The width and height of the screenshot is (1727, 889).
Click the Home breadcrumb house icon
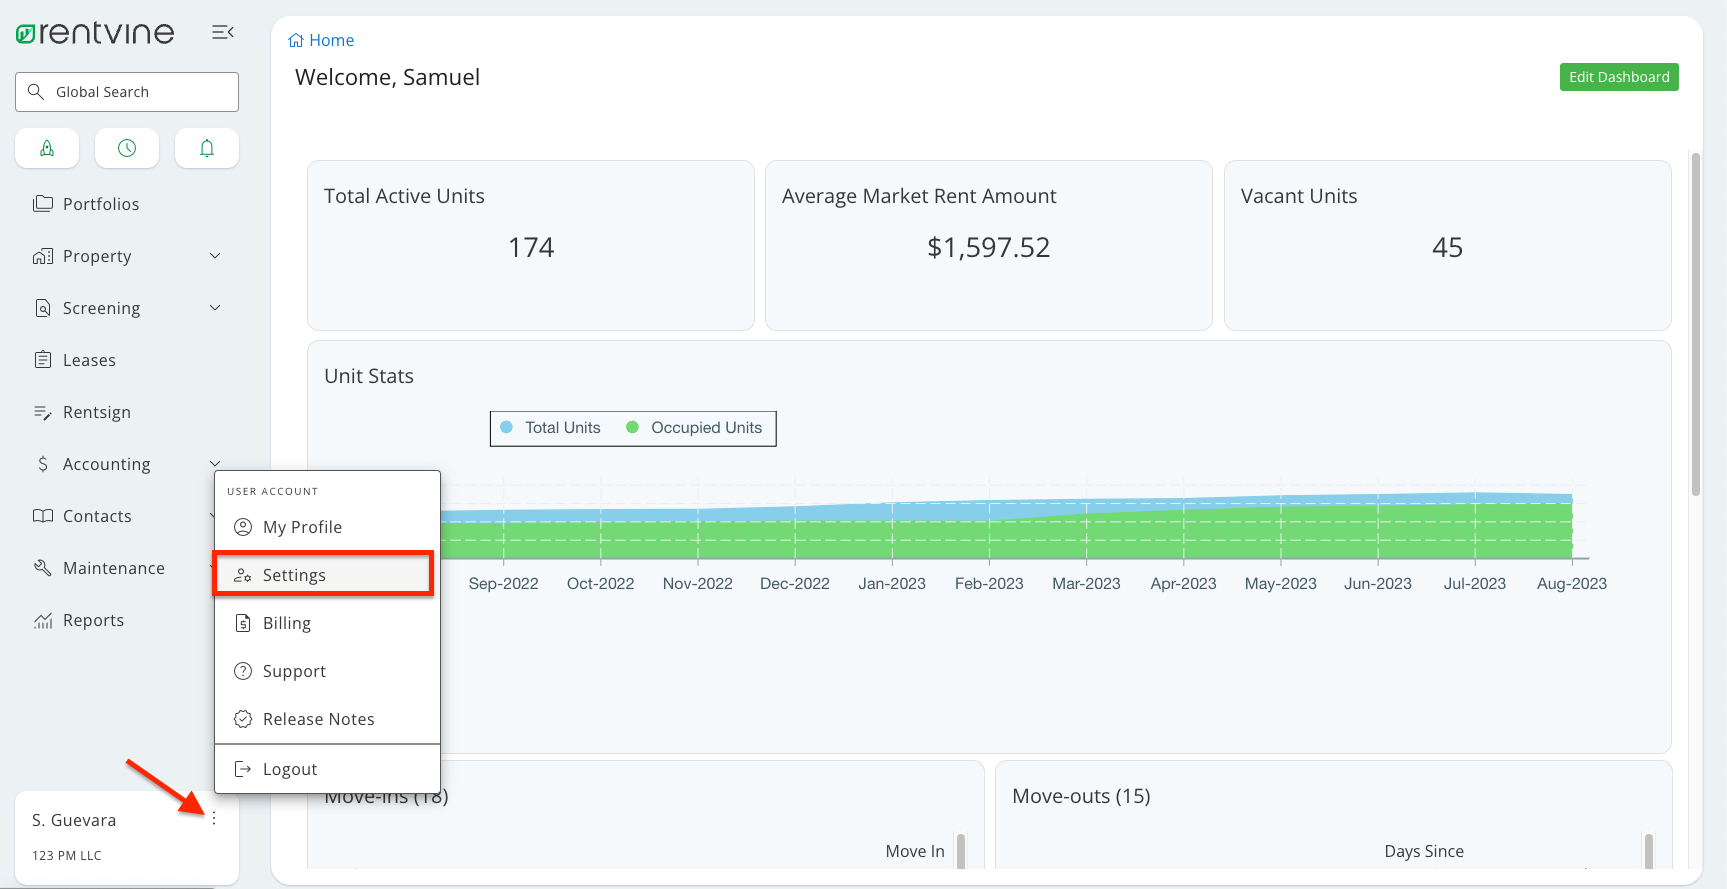[296, 41]
